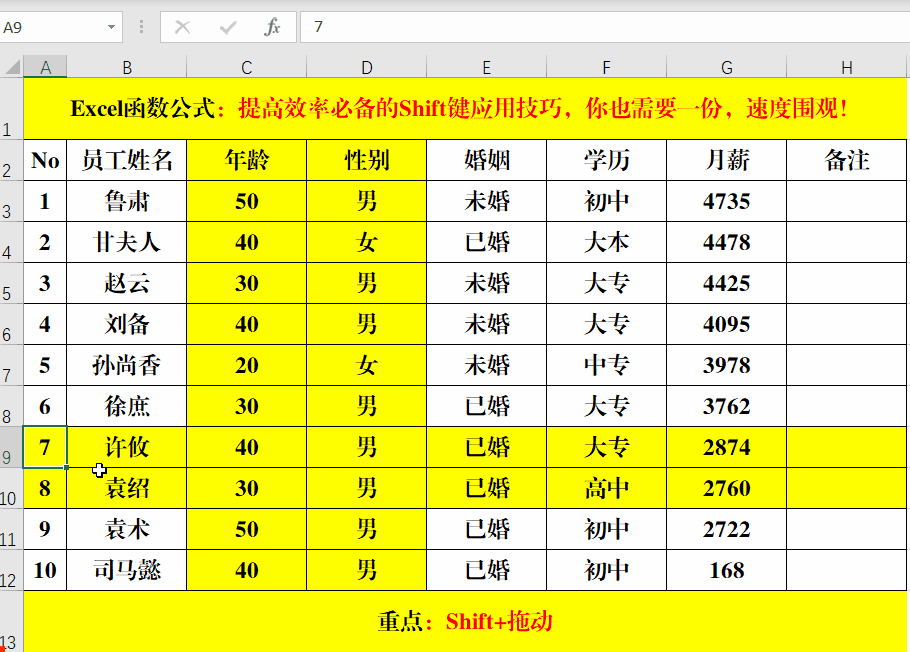This screenshot has height=652, width=910.
Task: Click the education cell '中专'
Action: click(606, 365)
